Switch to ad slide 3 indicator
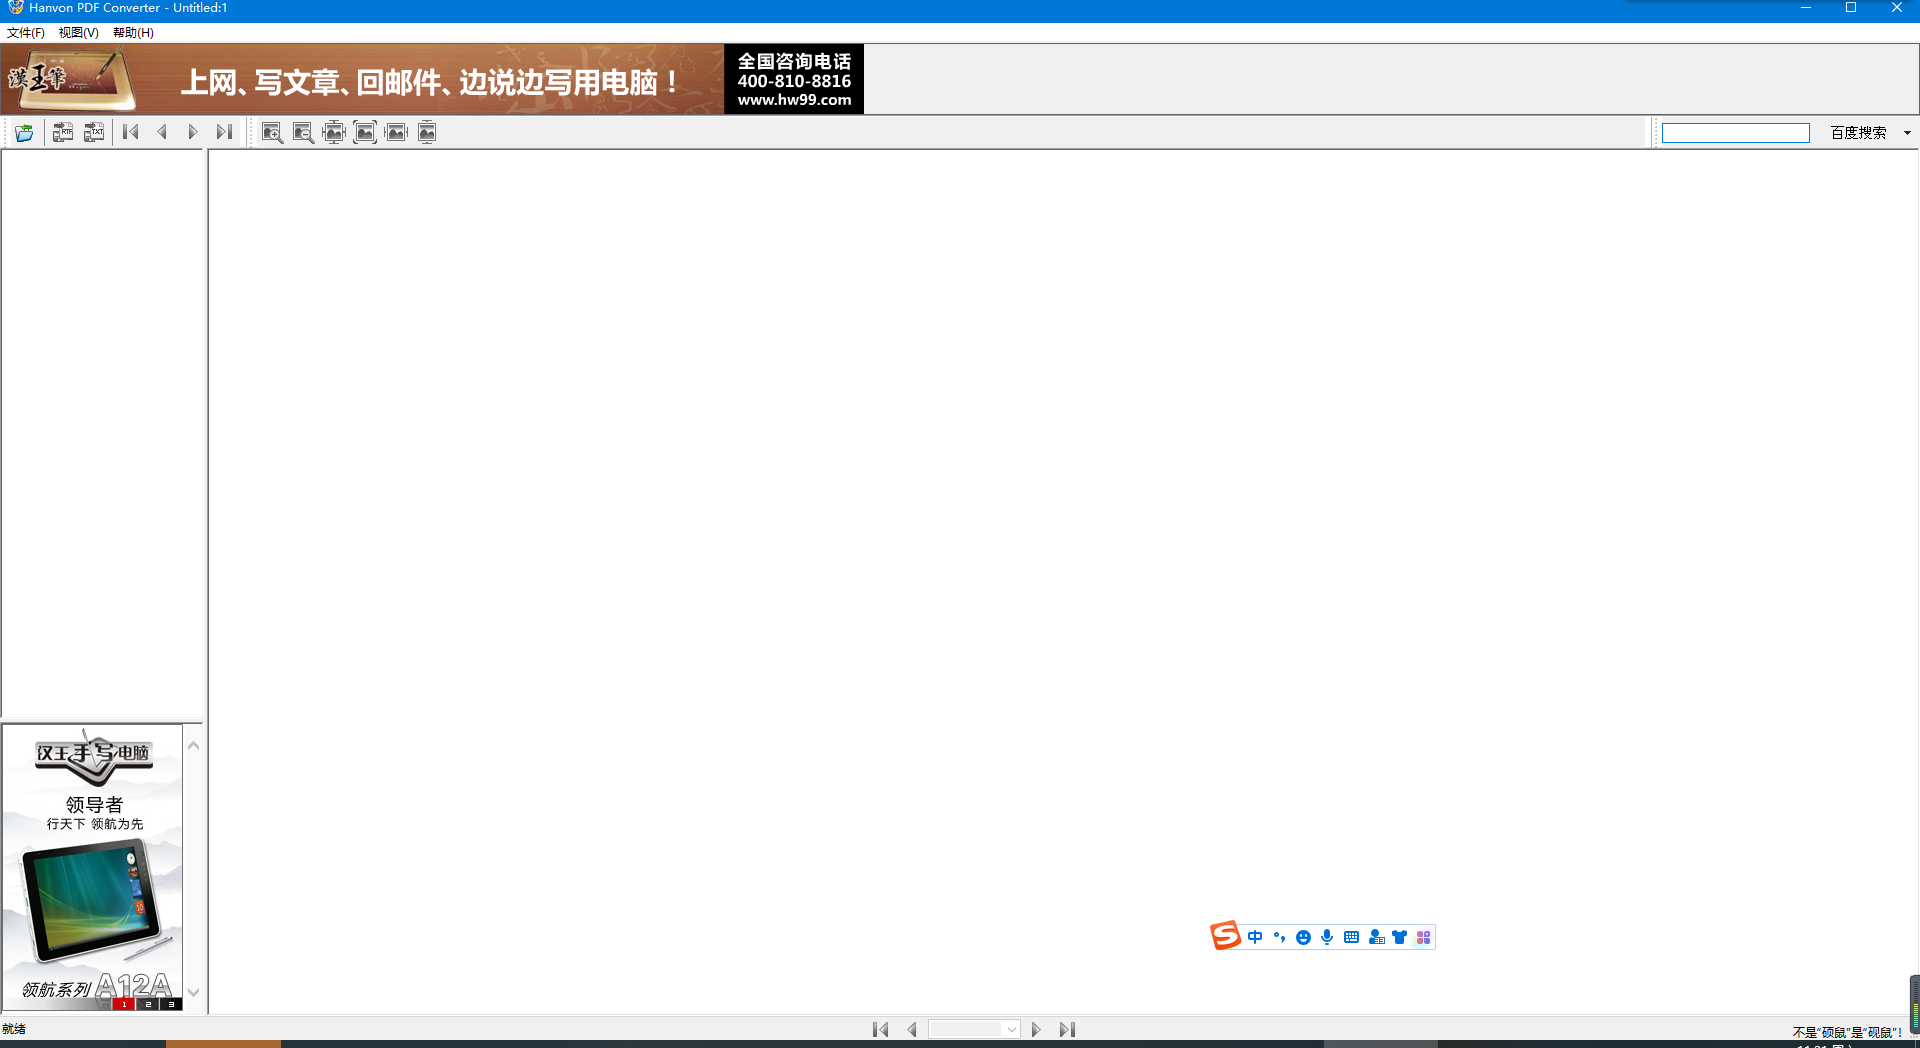The width and height of the screenshot is (1920, 1048). (x=171, y=1004)
